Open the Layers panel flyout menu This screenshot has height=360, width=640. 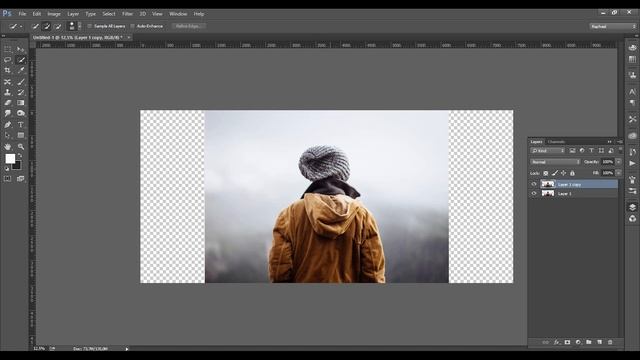click(x=620, y=142)
